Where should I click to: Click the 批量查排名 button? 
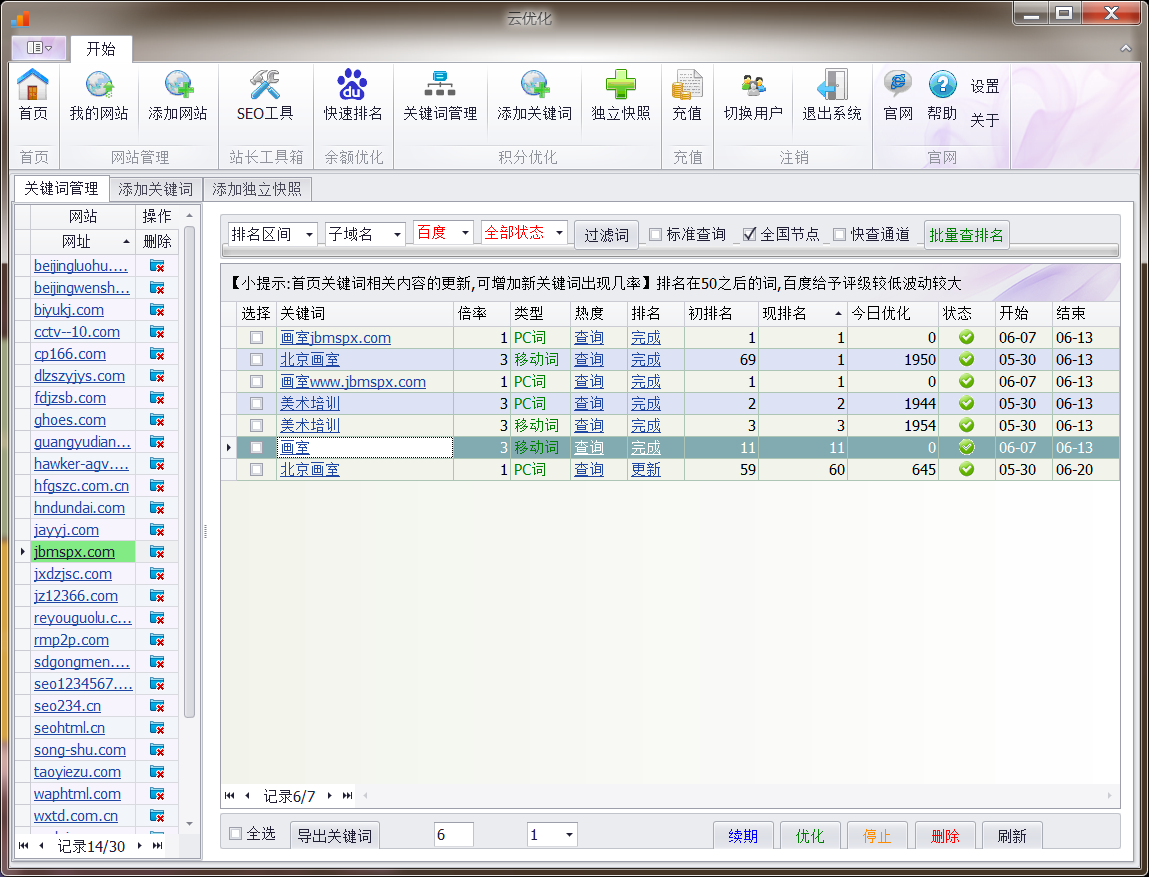coord(966,235)
